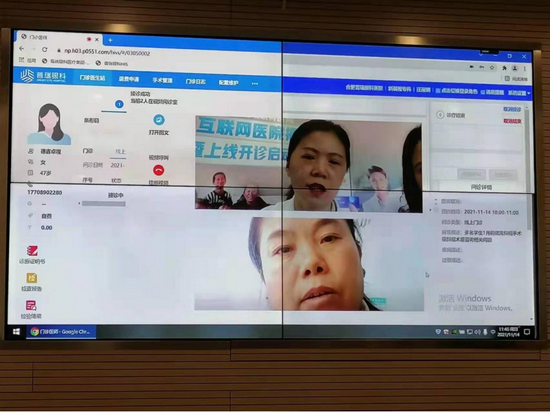Click the patient avatar image
The image size is (550, 412).
click(49, 124)
